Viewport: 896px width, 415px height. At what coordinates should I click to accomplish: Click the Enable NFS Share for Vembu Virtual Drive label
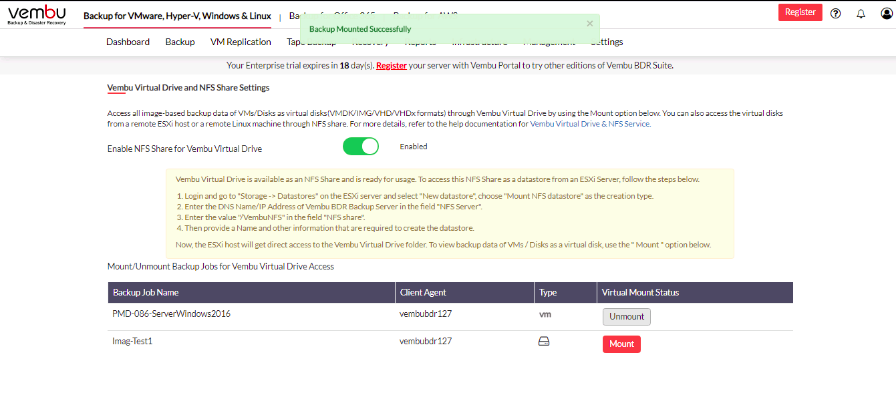[x=185, y=149]
